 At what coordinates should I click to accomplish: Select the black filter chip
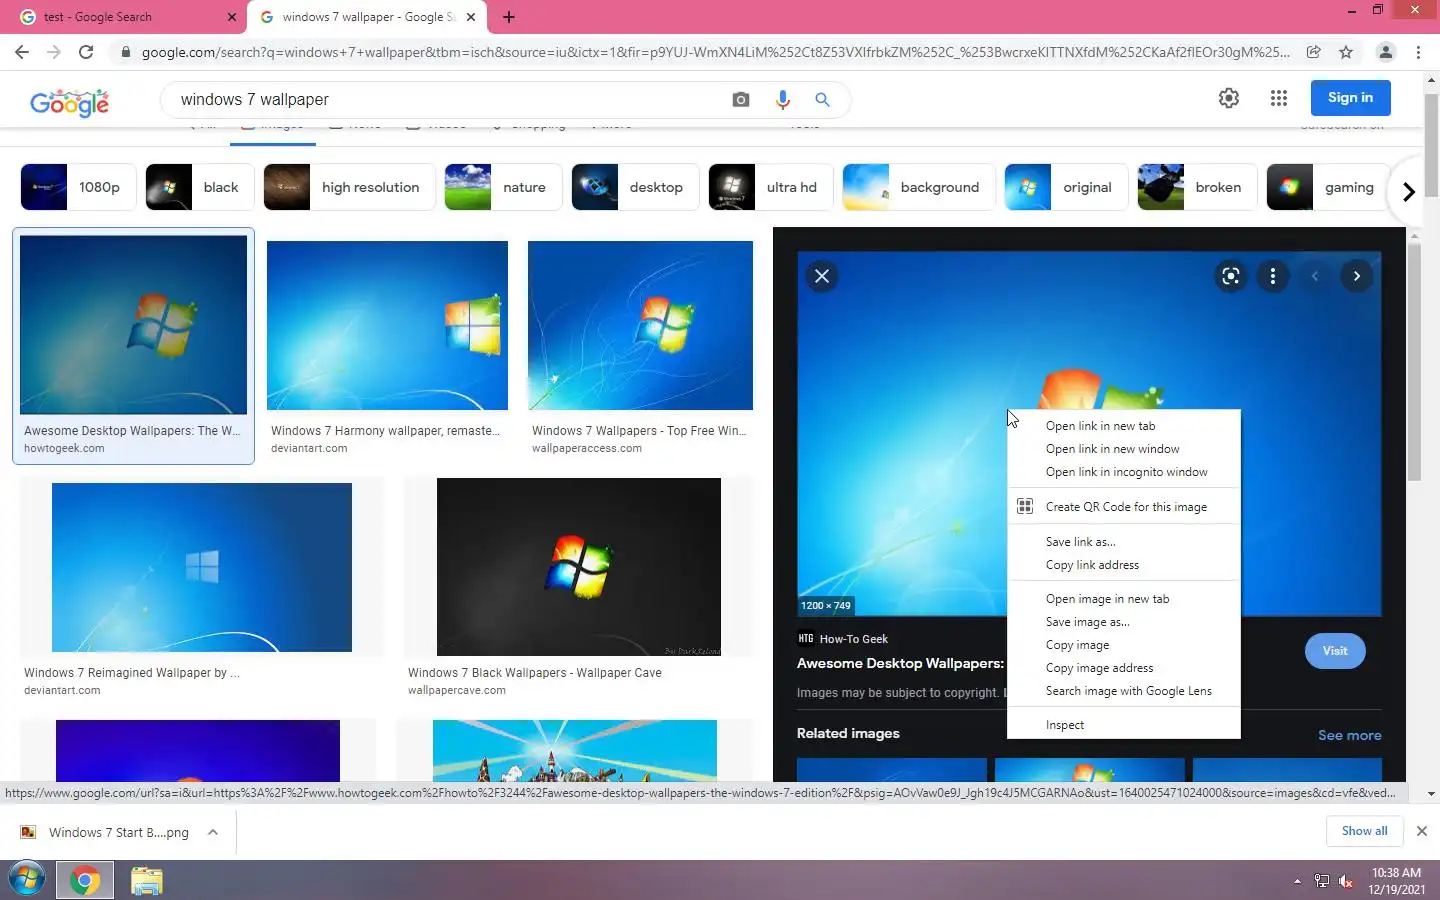[x=200, y=187]
